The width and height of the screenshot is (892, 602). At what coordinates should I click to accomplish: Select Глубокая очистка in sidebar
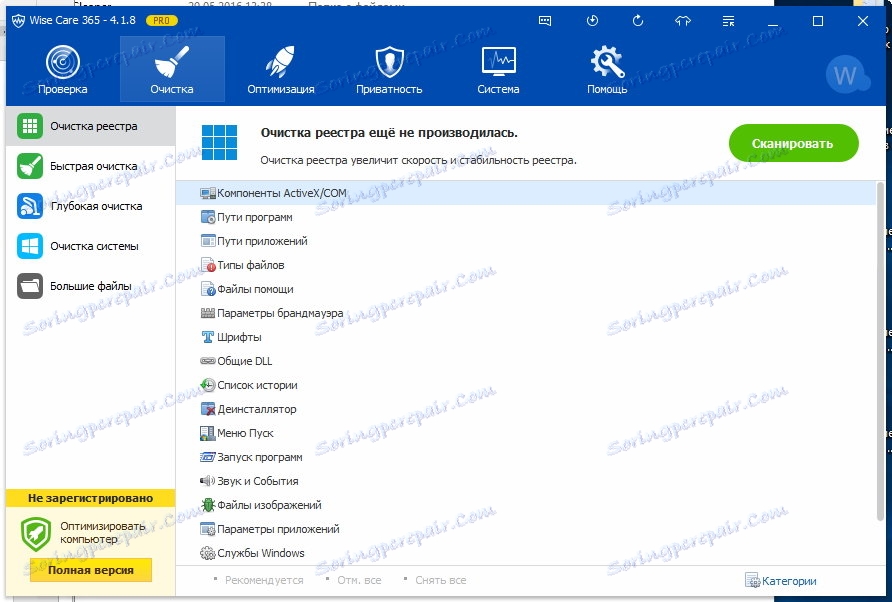90,206
